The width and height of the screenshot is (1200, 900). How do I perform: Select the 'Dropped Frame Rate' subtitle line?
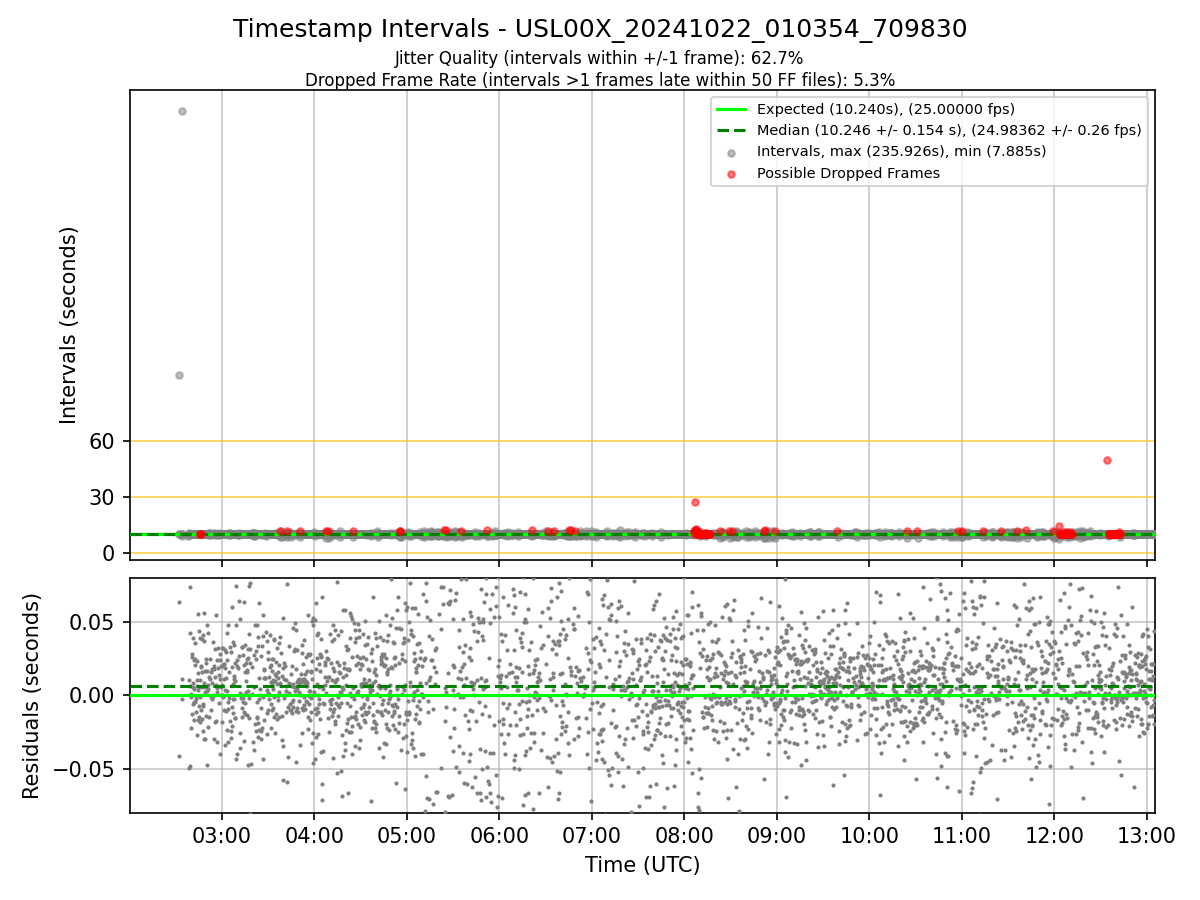pyautogui.click(x=600, y=79)
